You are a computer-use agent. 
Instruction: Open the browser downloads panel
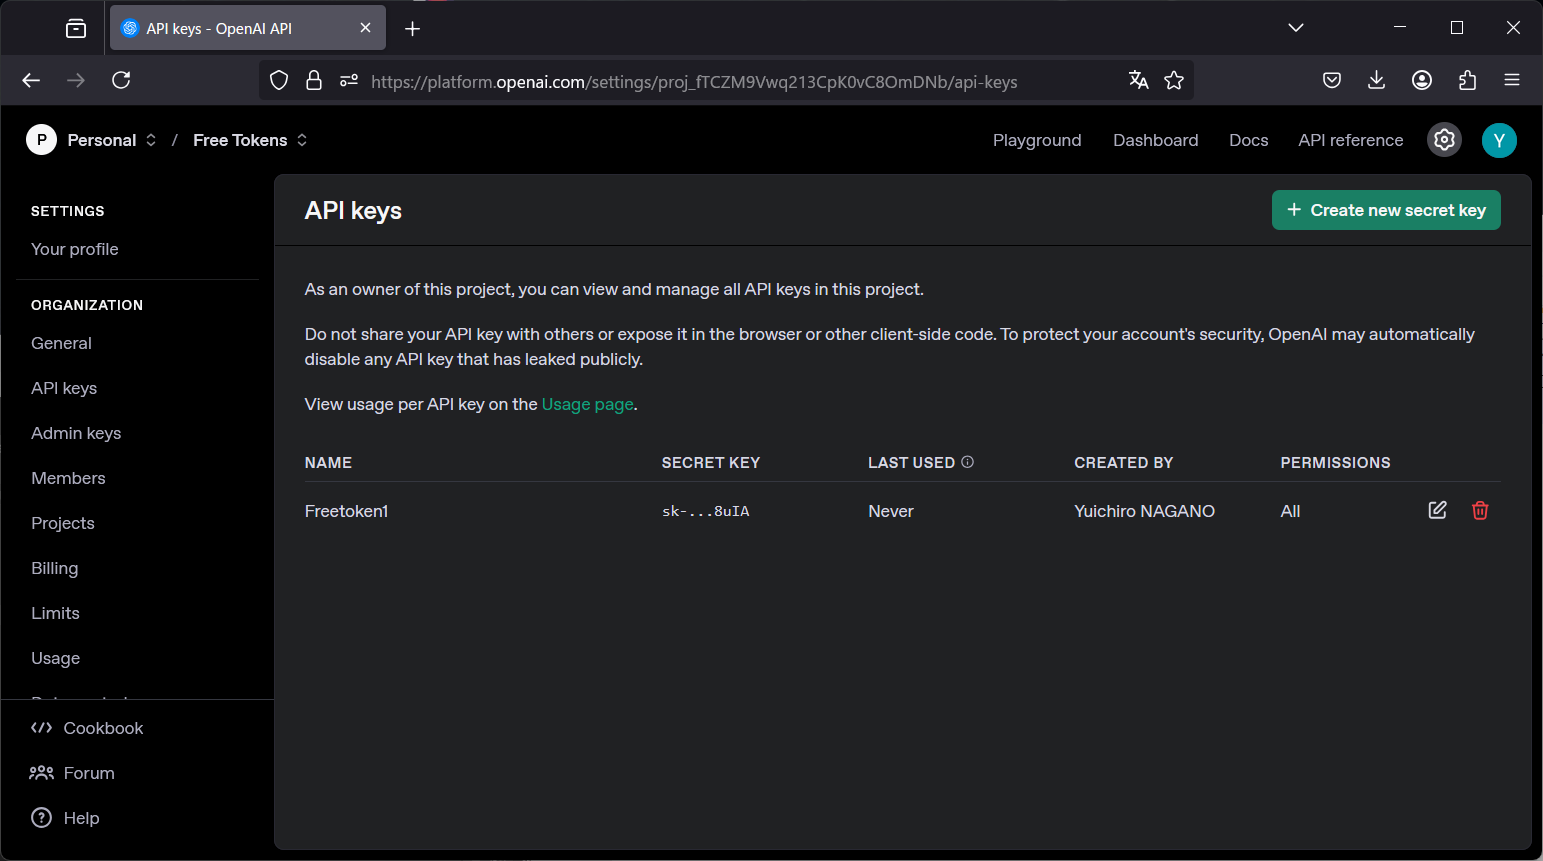click(1376, 80)
